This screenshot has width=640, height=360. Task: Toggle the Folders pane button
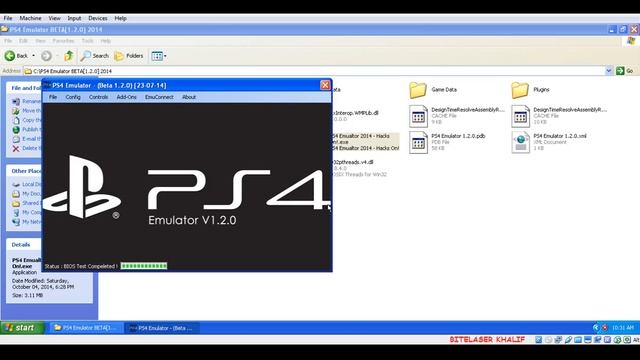coord(129,56)
